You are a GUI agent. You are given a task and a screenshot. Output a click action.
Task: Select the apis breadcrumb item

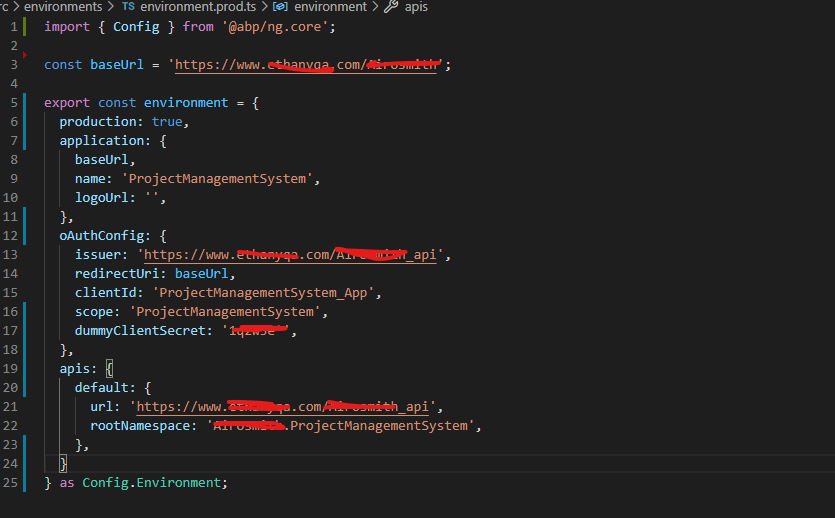coord(417,7)
